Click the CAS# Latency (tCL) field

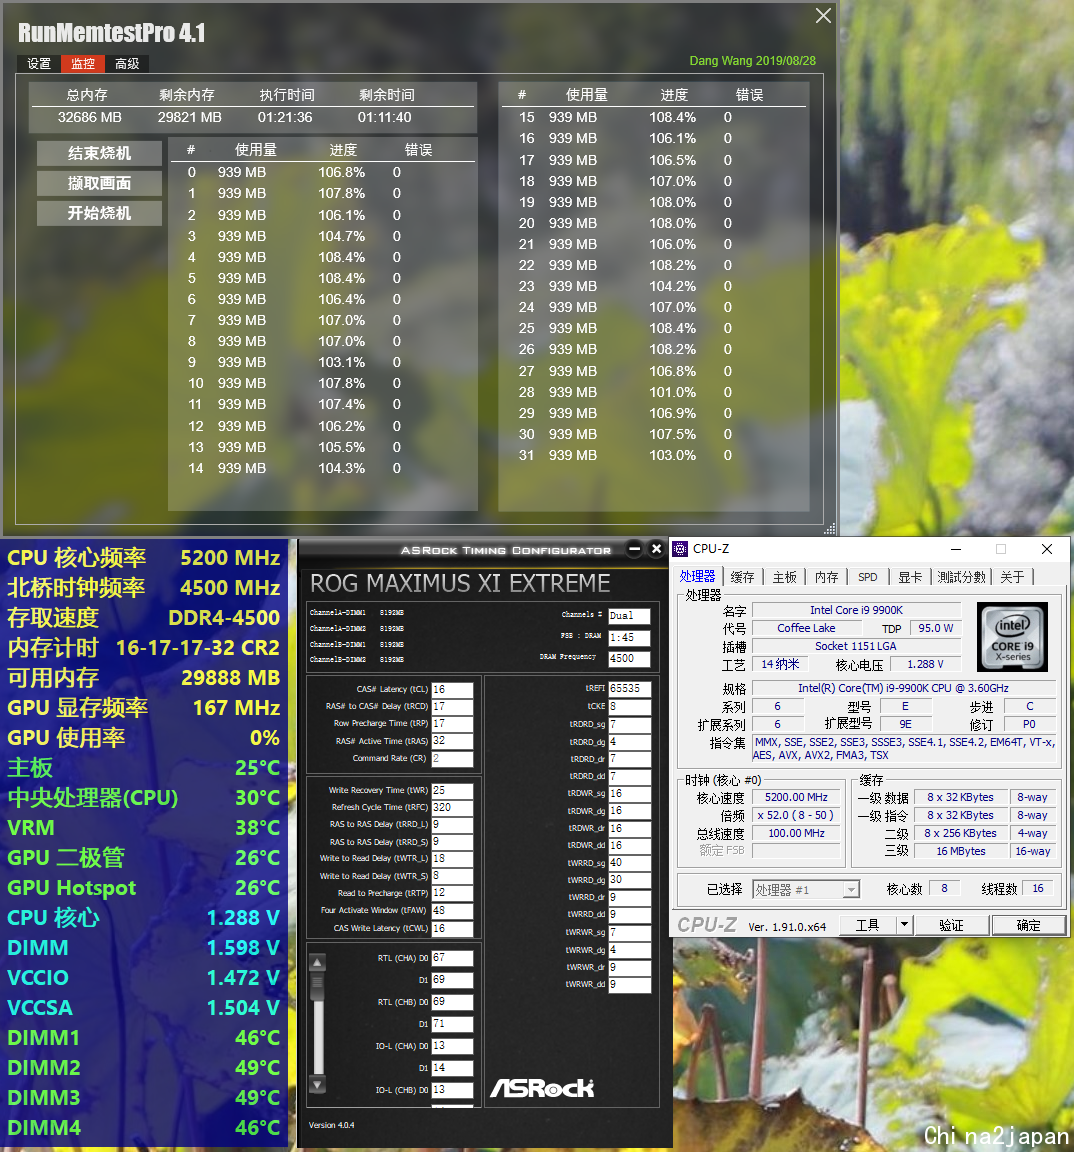[452, 689]
